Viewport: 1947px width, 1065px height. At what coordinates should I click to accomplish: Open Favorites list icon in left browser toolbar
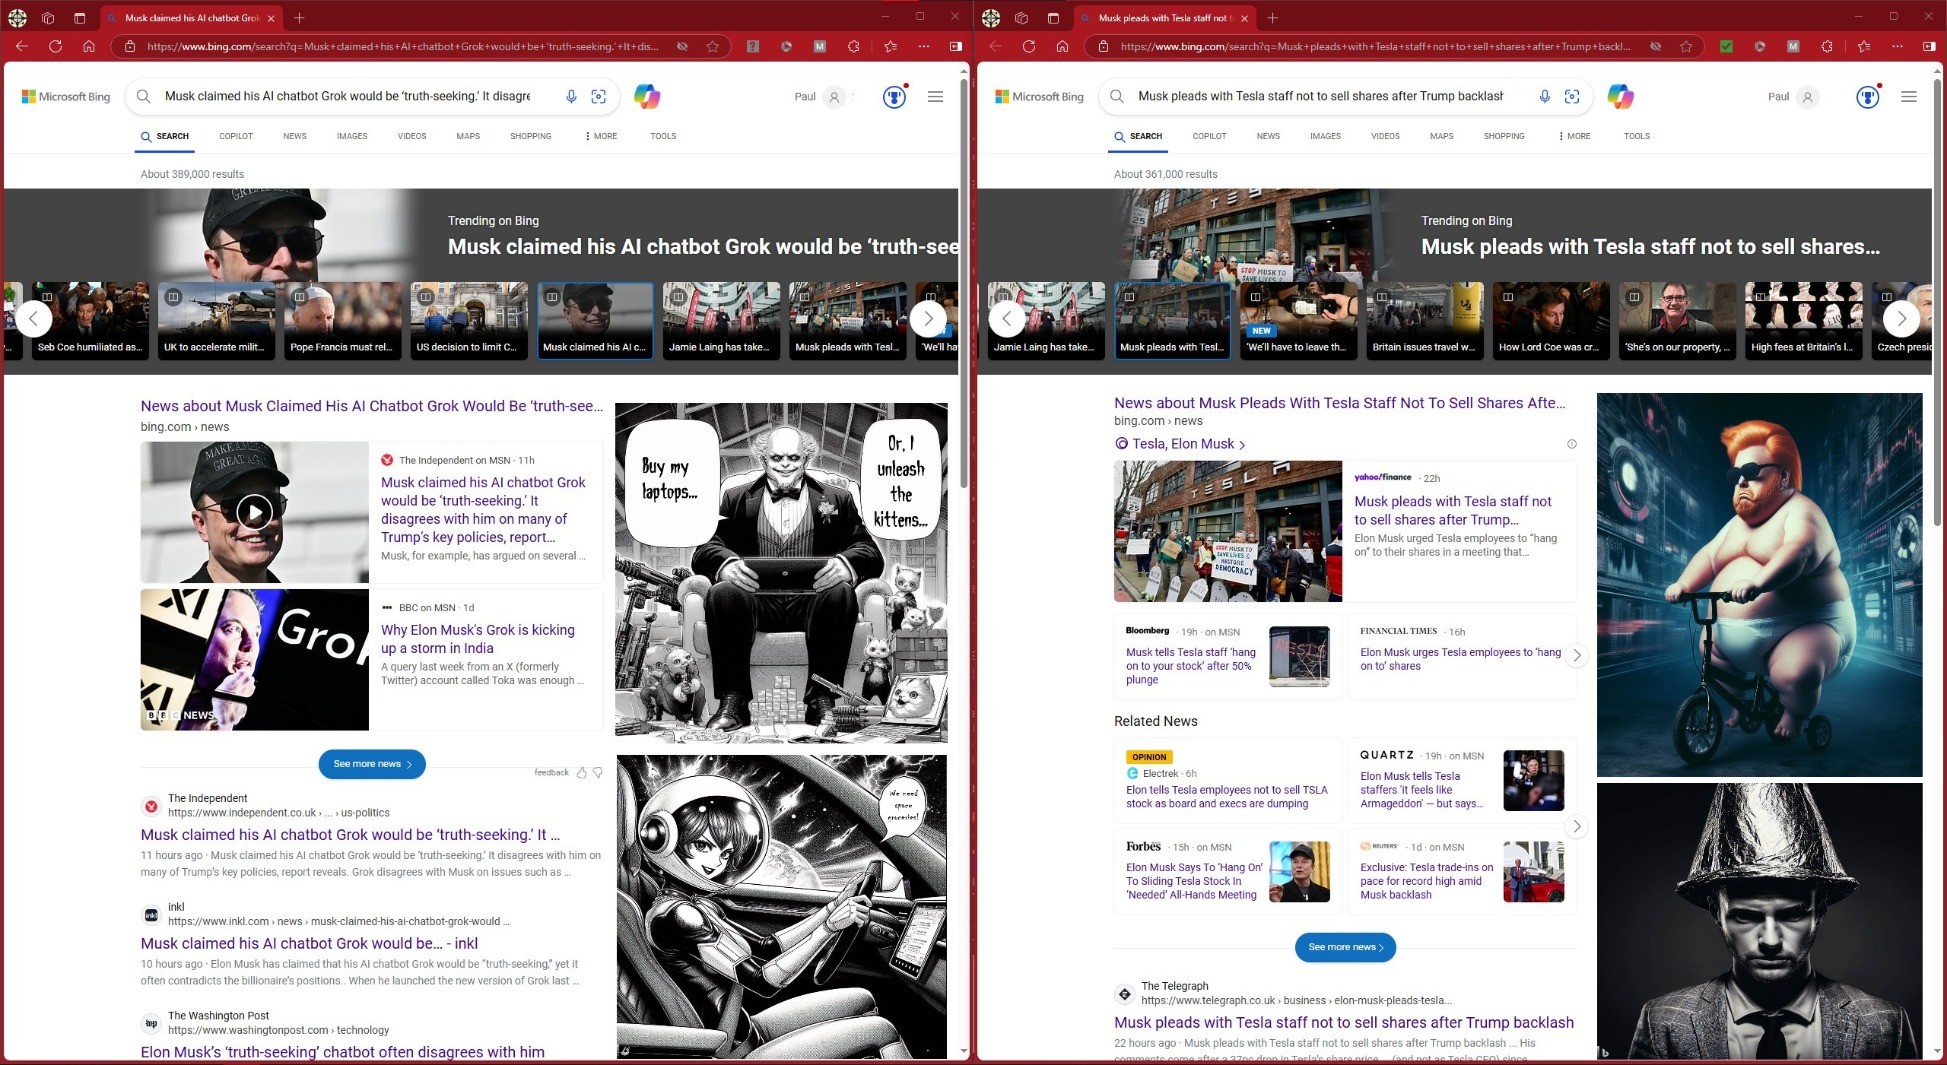[x=890, y=46]
